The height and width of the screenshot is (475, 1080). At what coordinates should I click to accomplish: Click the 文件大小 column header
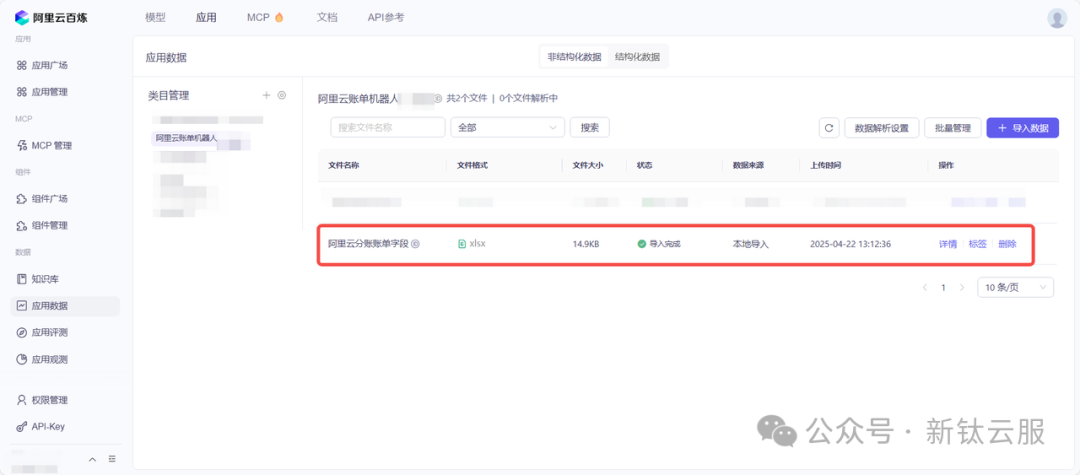(x=588, y=166)
